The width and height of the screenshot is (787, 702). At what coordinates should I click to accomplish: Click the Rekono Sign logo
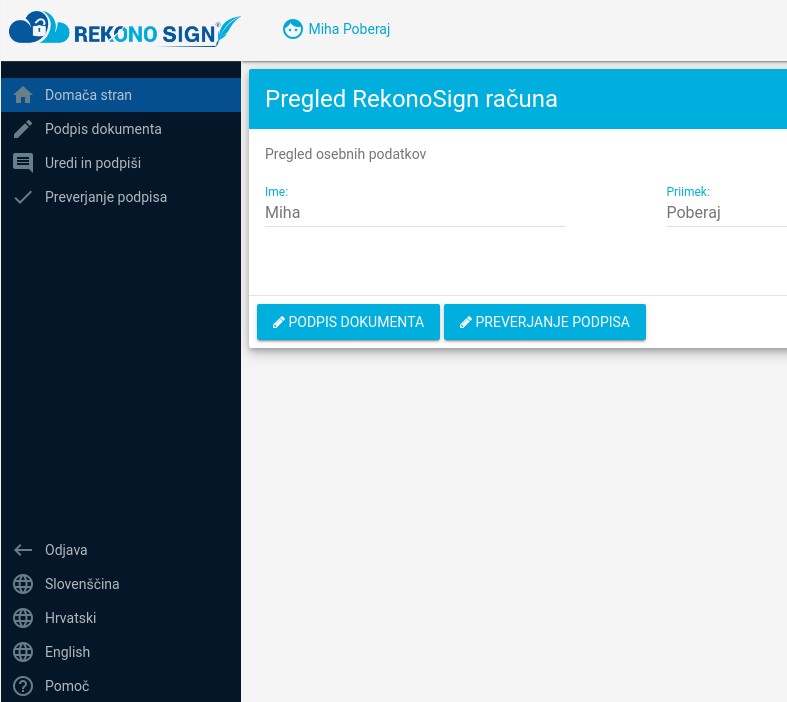point(124,30)
